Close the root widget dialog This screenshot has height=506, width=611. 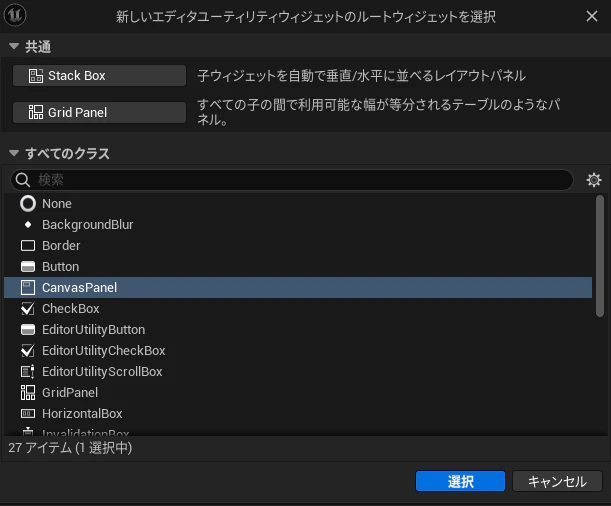tap(592, 16)
